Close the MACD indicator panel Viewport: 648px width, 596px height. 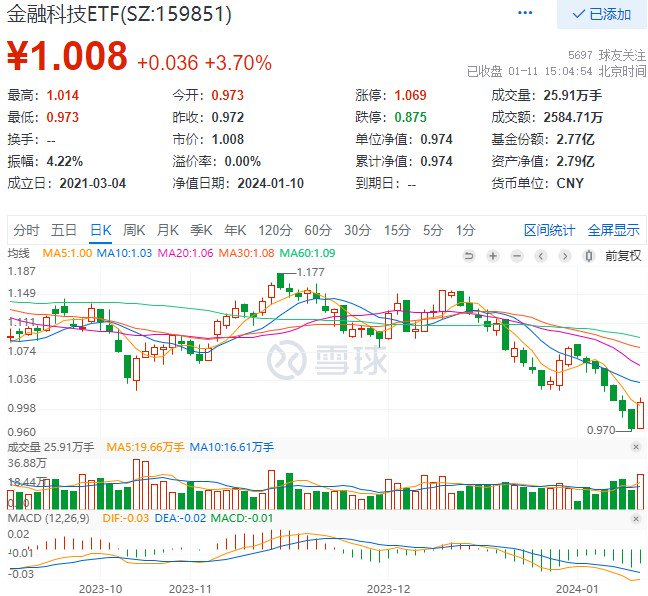[636, 518]
